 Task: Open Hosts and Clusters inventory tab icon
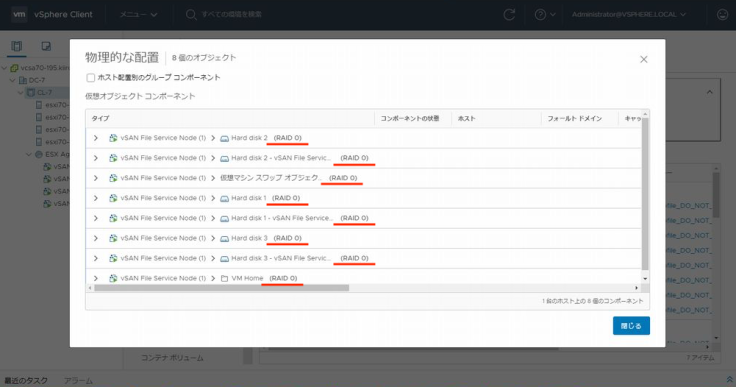click(17, 46)
